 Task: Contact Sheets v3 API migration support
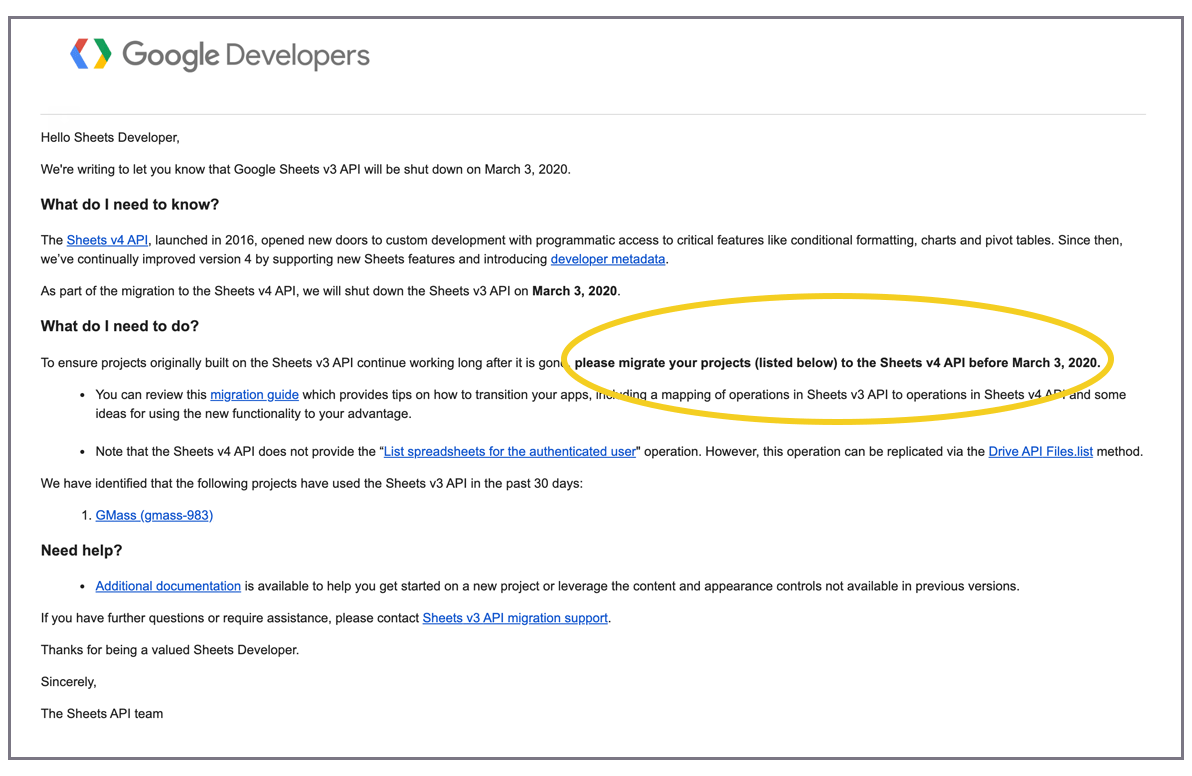515,618
